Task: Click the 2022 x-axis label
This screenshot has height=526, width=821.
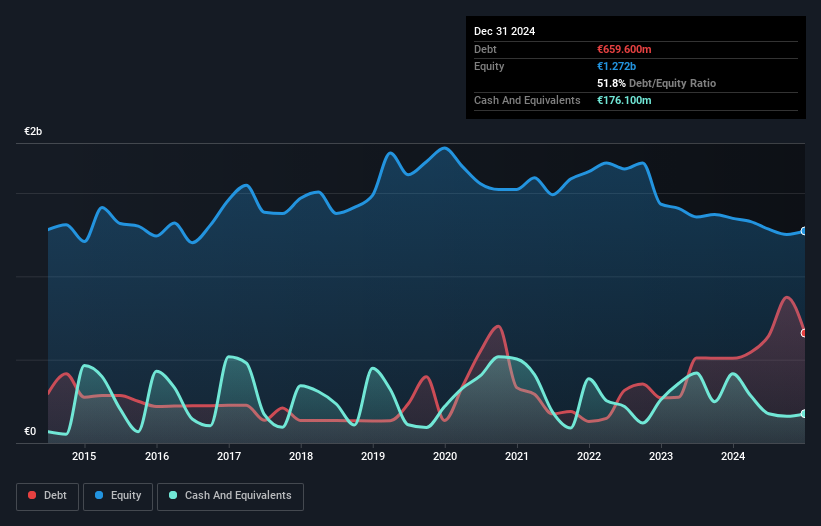Action: (x=589, y=456)
